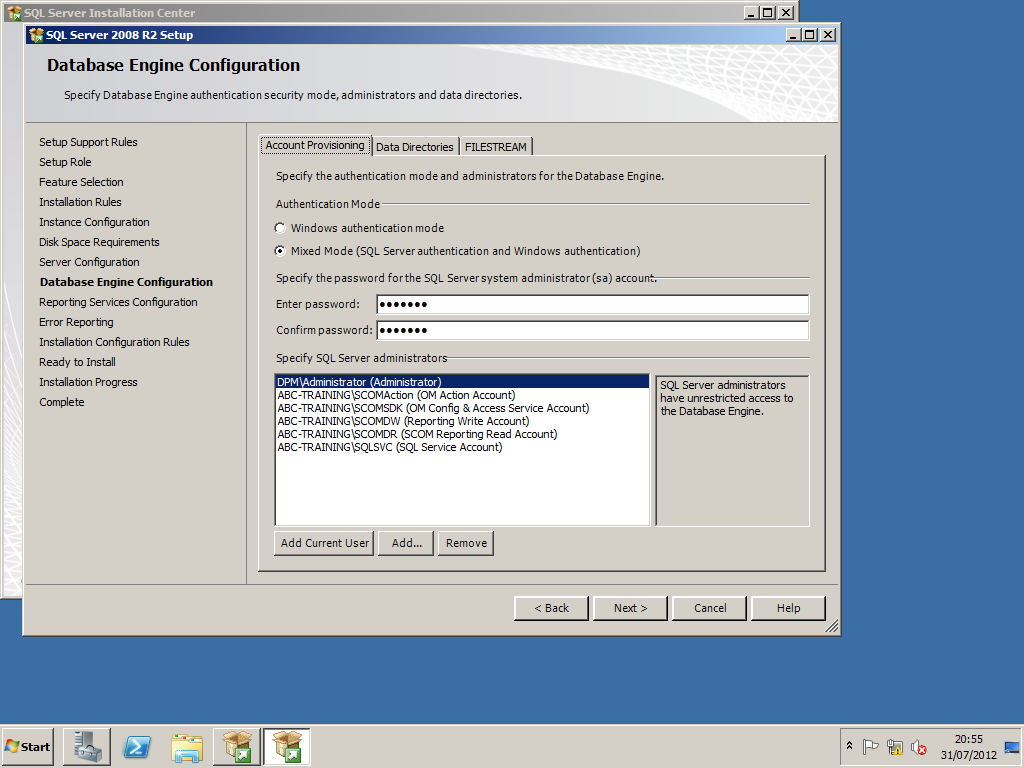Cancel the SQL Server setup
This screenshot has height=768, width=1024.
pos(710,608)
